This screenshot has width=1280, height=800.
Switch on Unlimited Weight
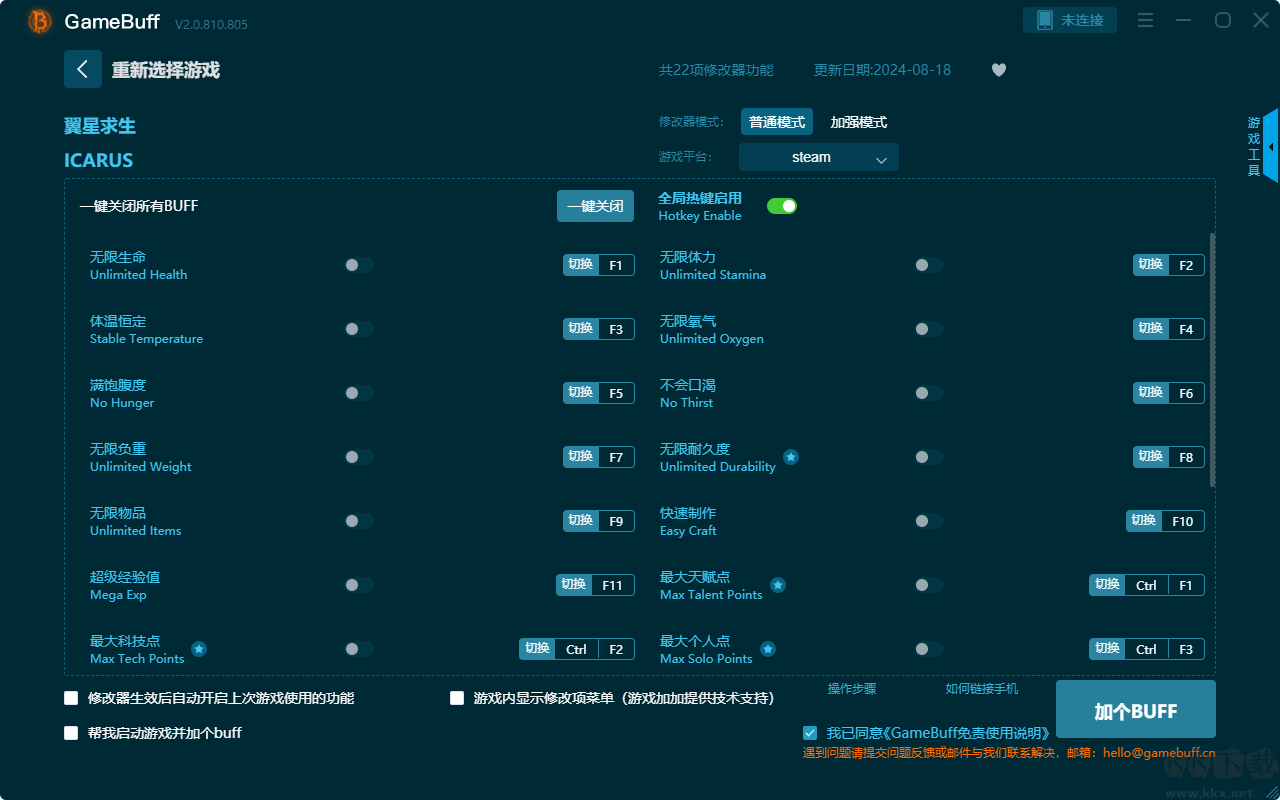click(x=359, y=457)
